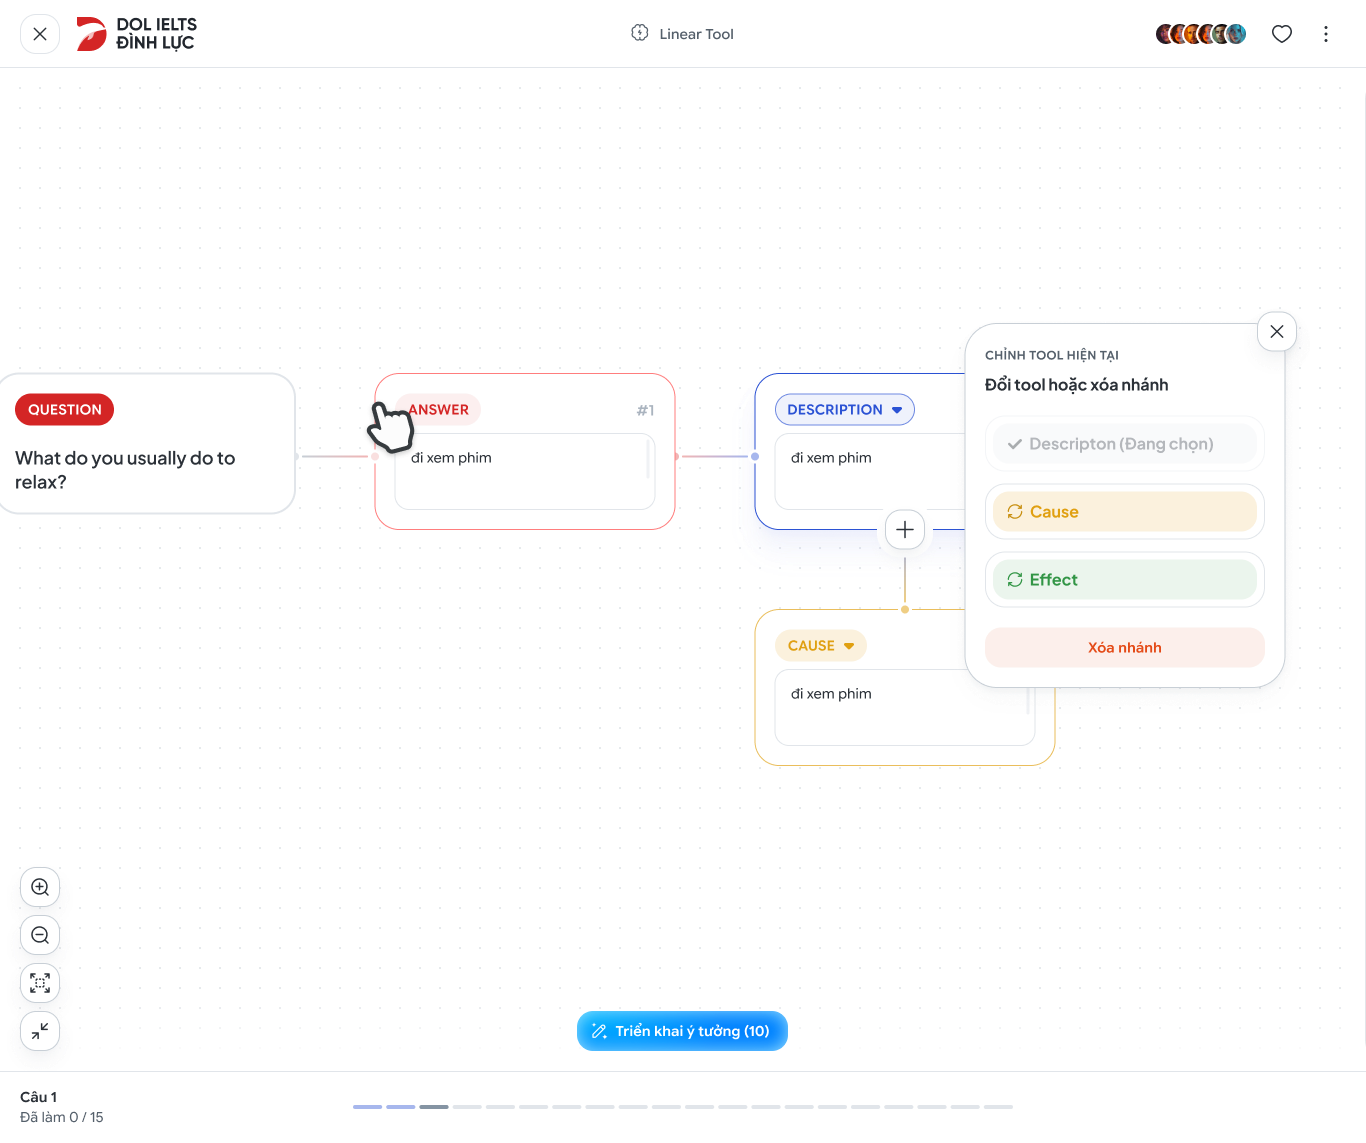
Task: Switch current tool to Effect
Action: tap(1125, 580)
